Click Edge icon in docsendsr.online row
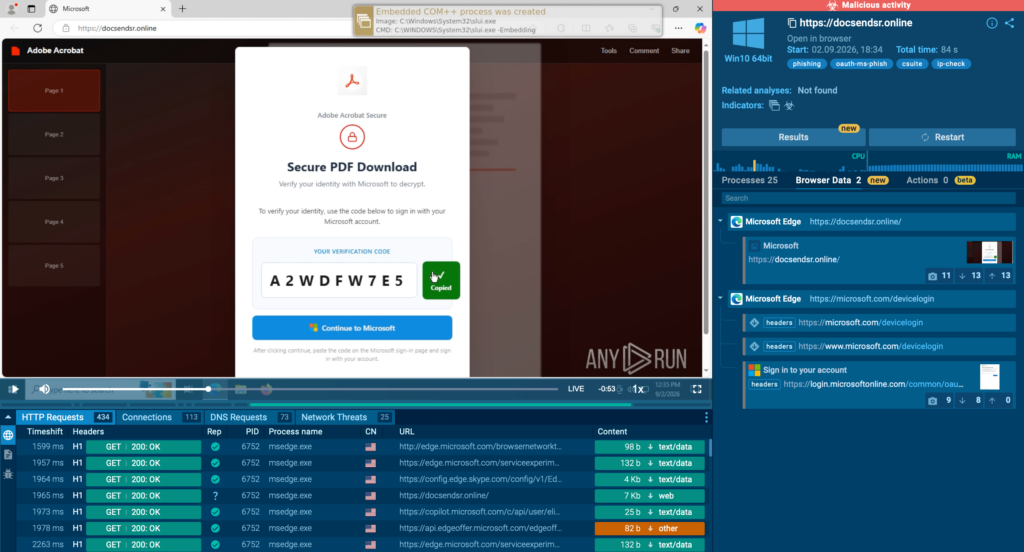 (736, 222)
